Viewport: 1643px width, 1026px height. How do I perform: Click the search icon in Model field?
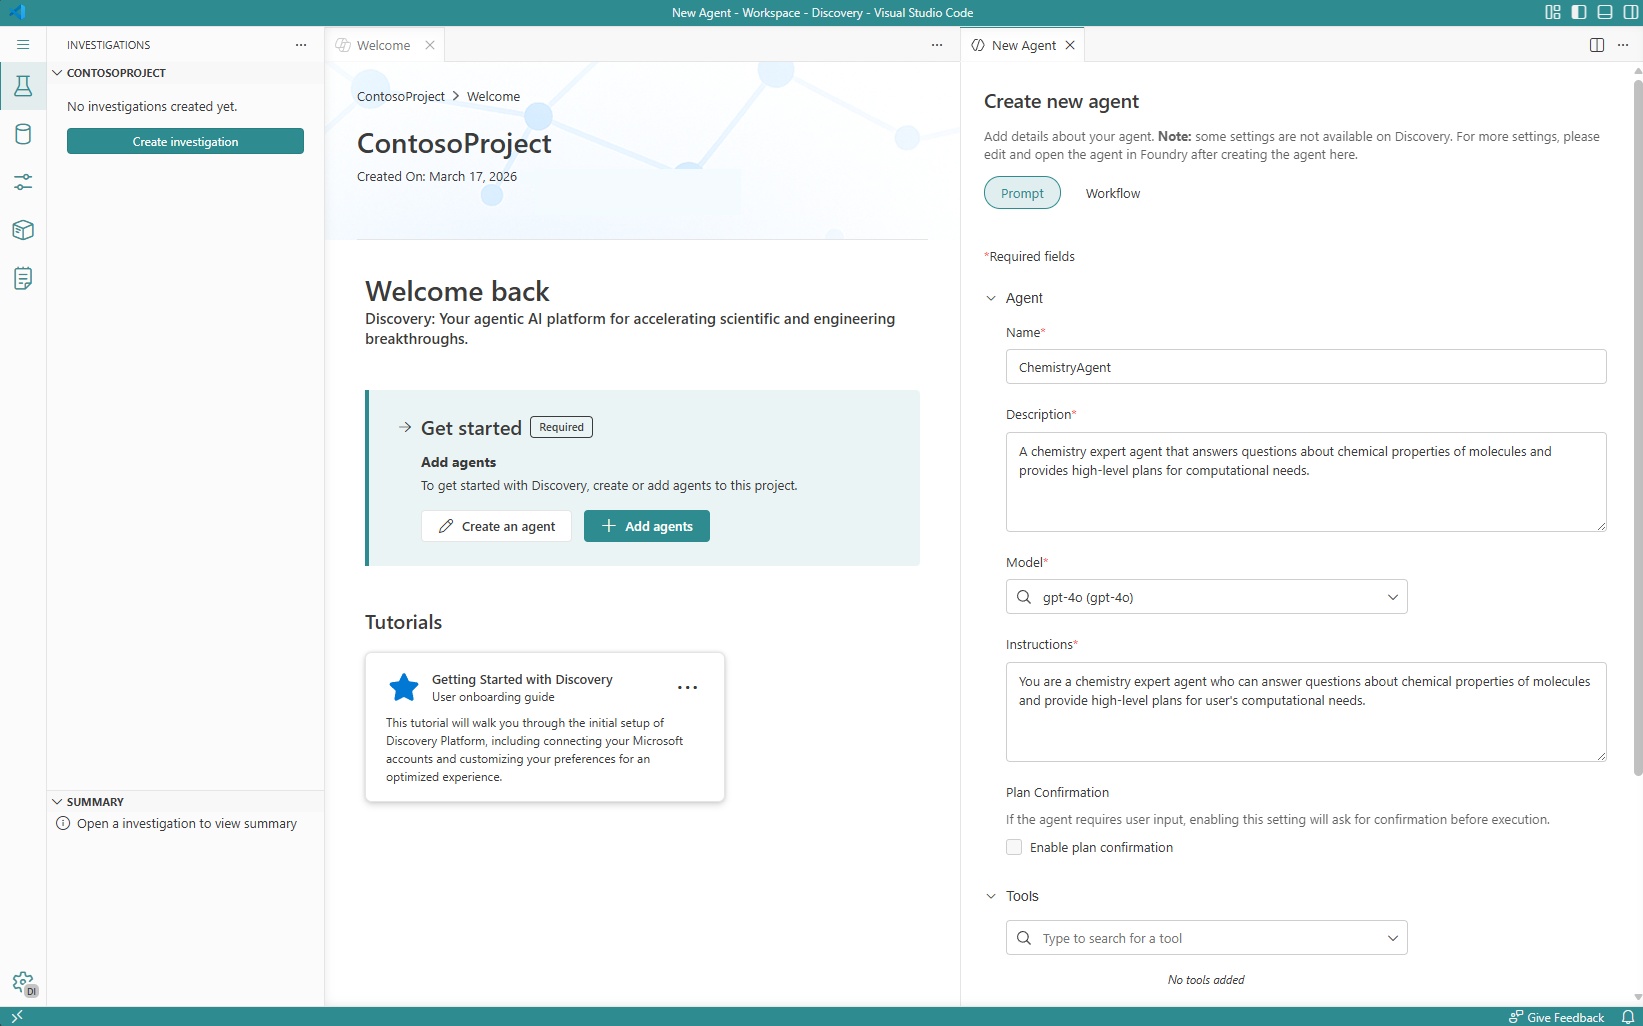[x=1024, y=597]
